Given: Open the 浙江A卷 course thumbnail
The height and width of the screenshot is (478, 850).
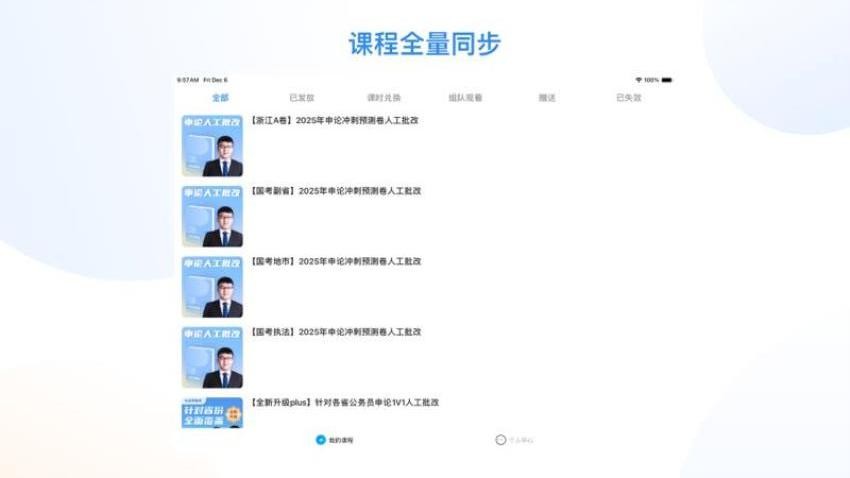Looking at the screenshot, I should pyautogui.click(x=212, y=146).
